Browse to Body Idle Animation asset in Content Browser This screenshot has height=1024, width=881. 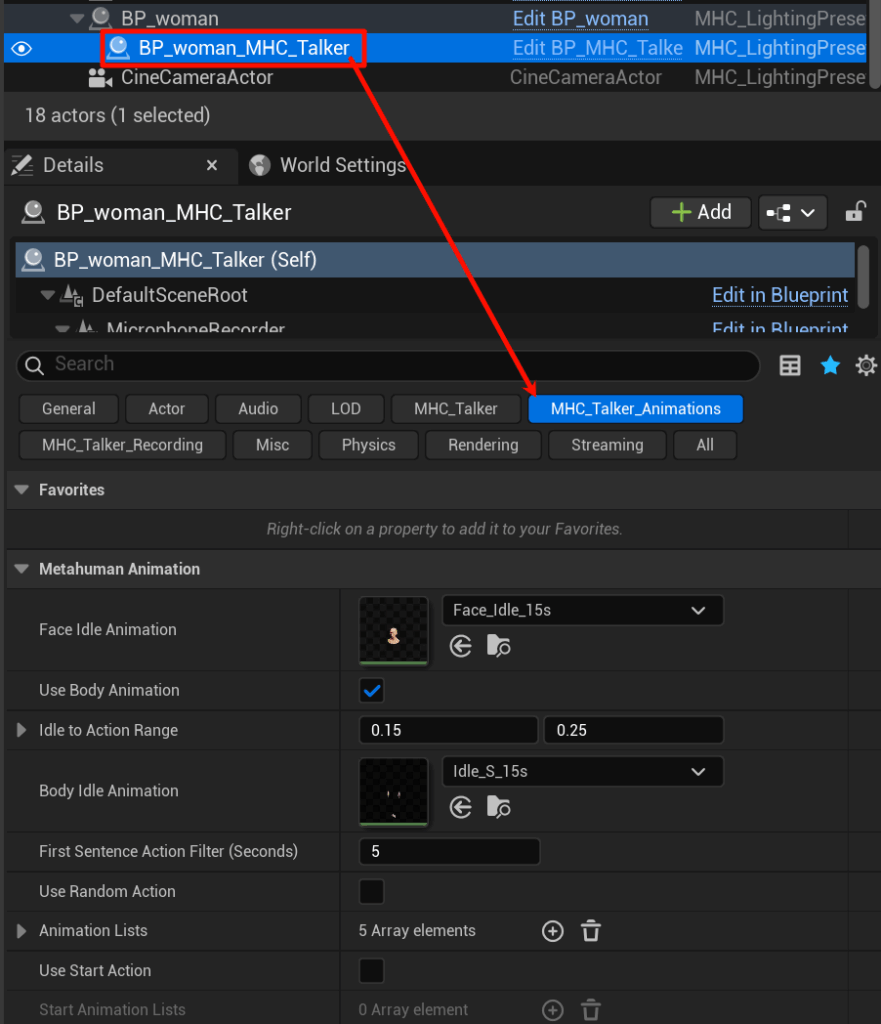[x=499, y=808]
